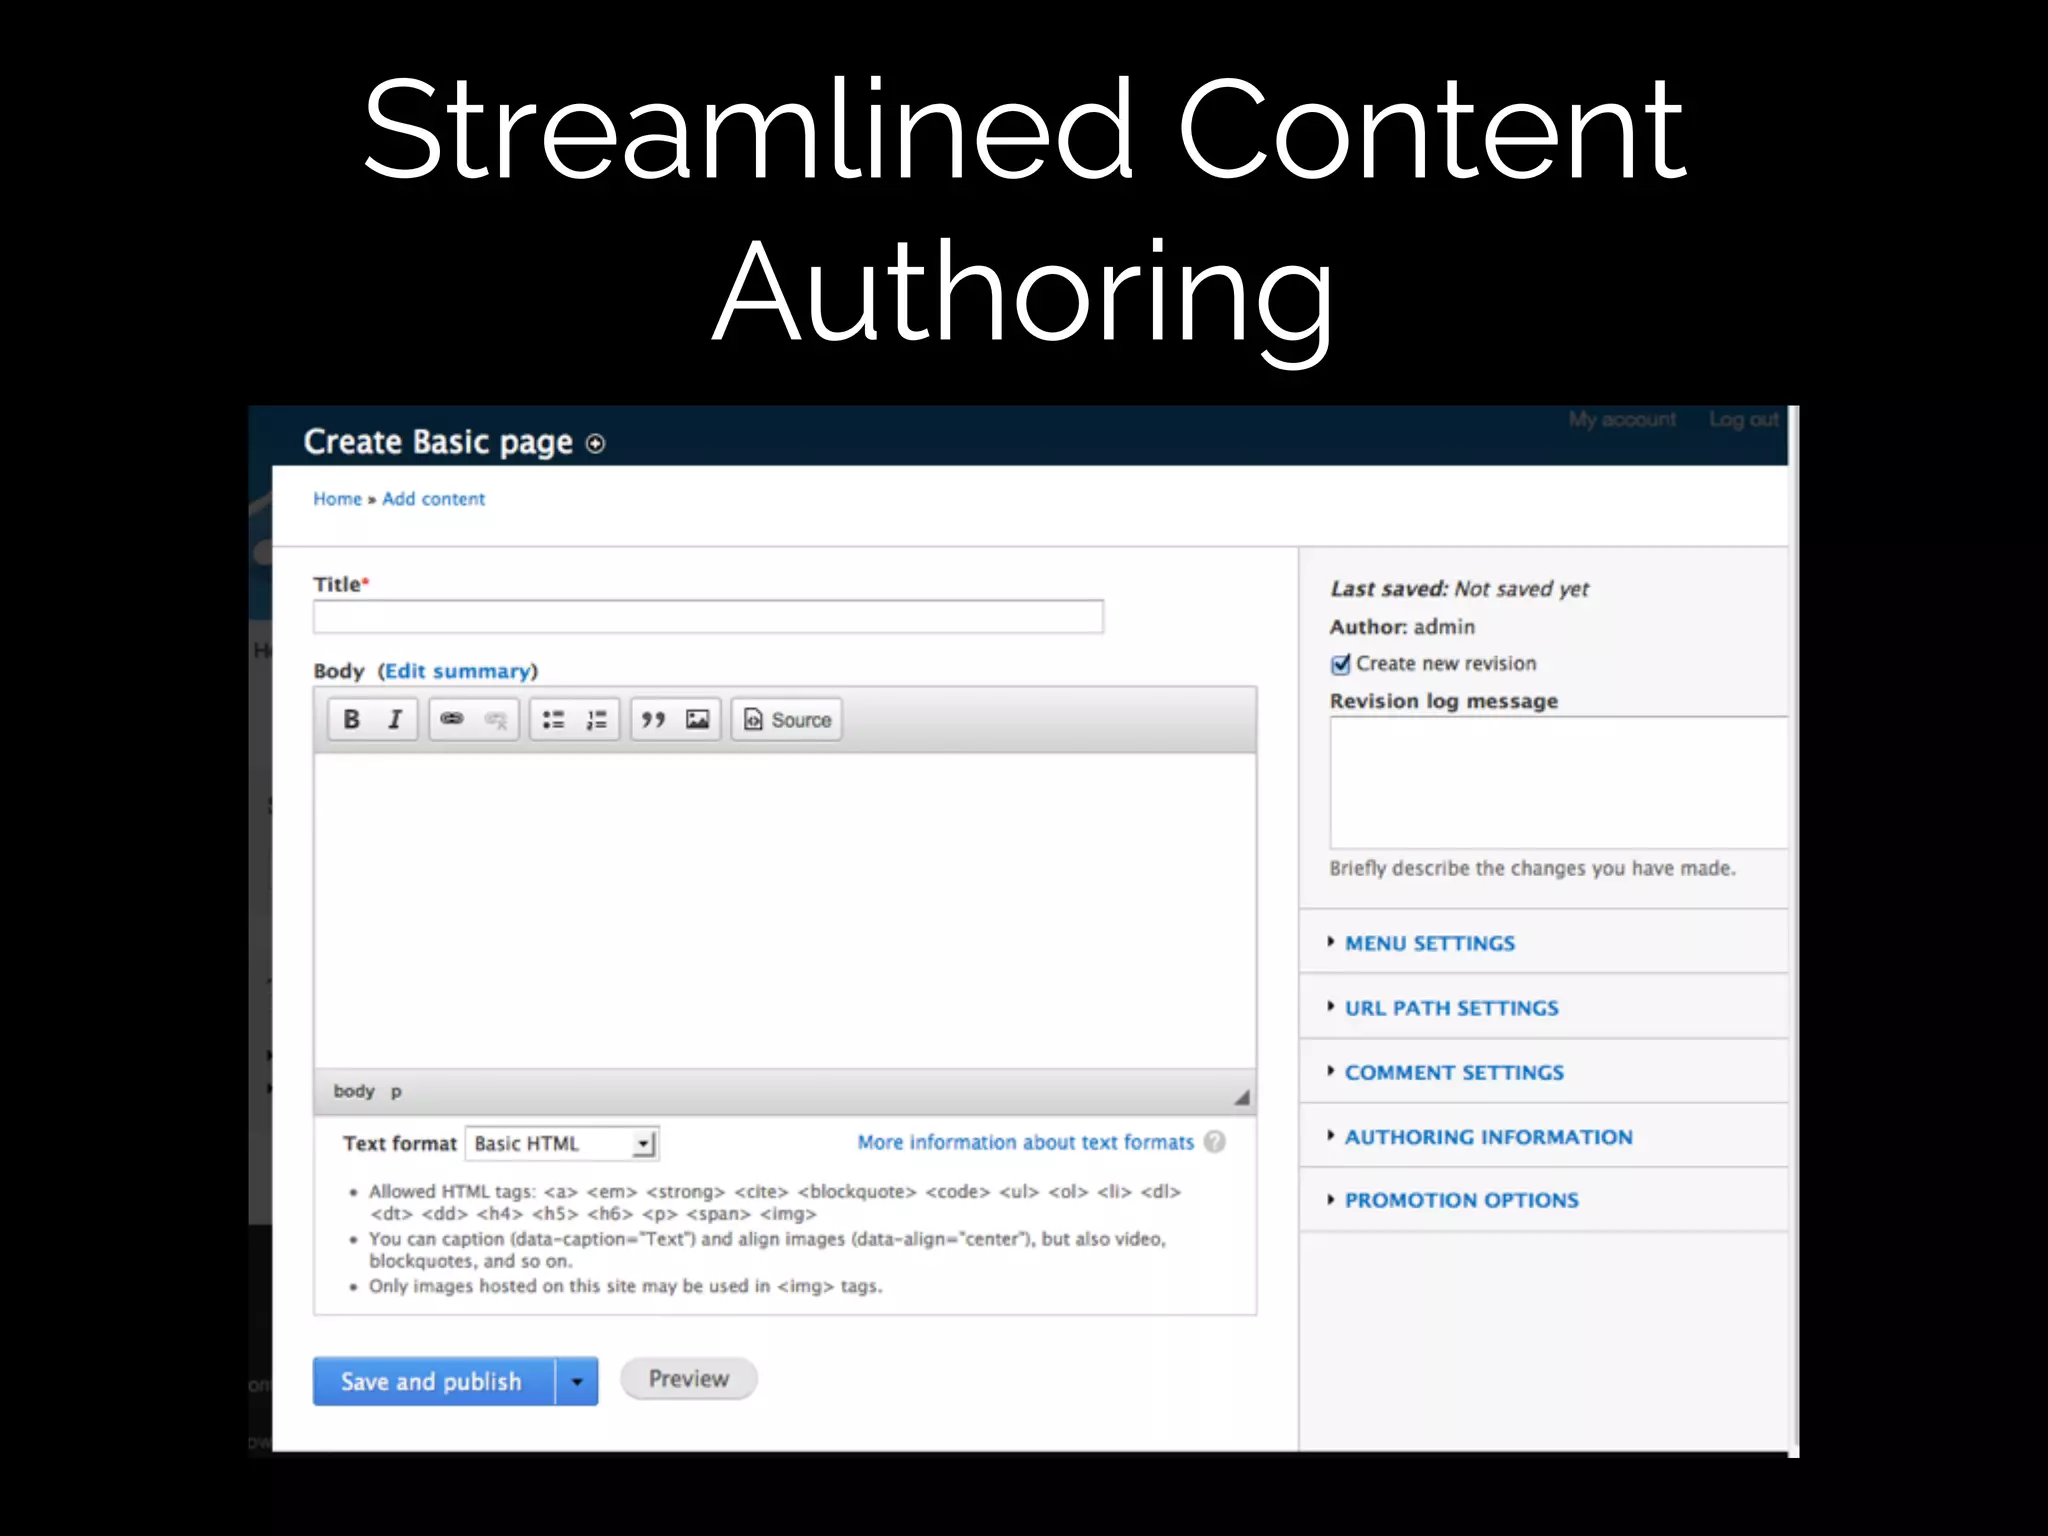Open the Home breadcrumb link

coord(337,499)
